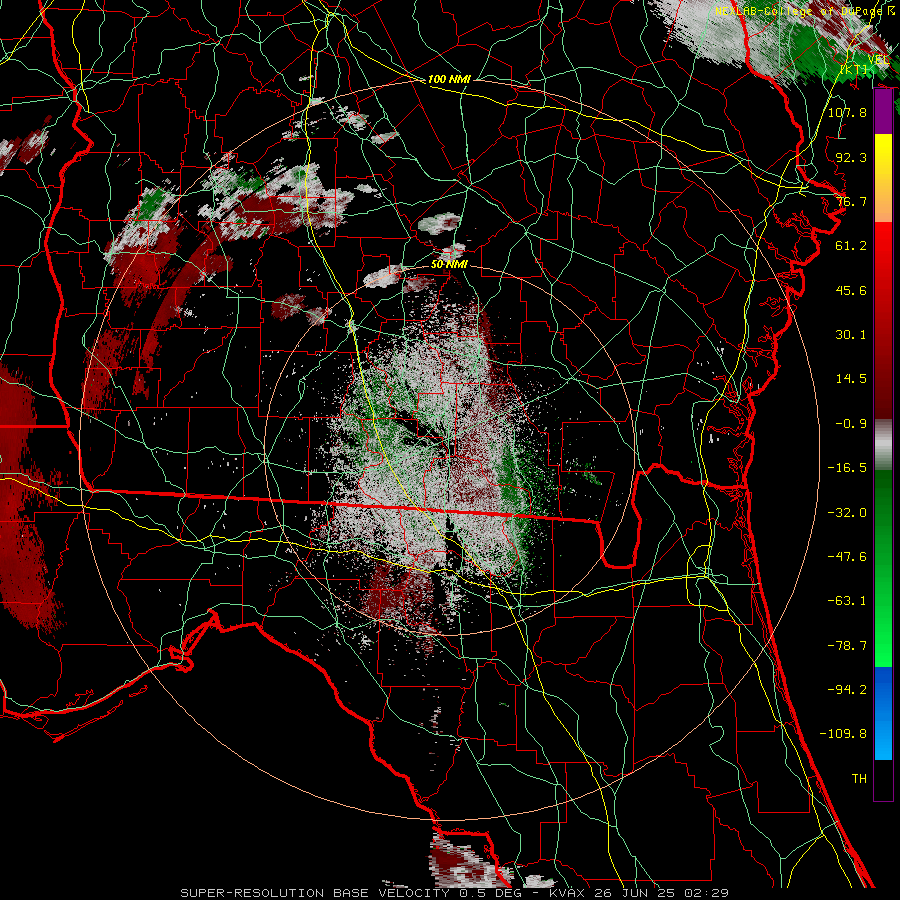Screen dimensions: 900x900
Task: Click the 61.2 velocity scale value
Action: coord(851,246)
